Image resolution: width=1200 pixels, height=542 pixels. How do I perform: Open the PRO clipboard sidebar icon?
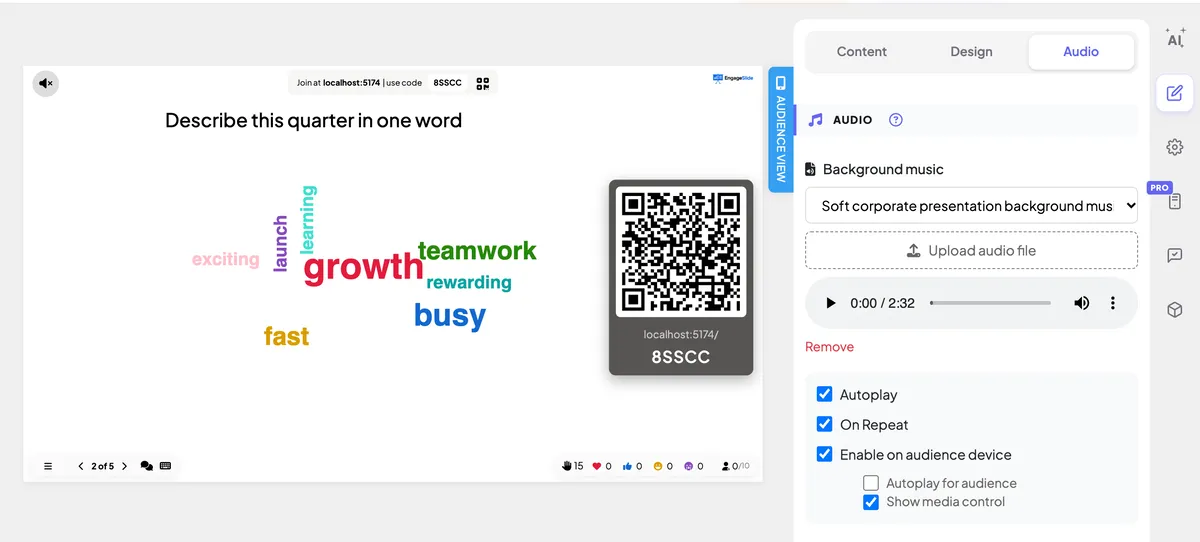coord(1175,201)
